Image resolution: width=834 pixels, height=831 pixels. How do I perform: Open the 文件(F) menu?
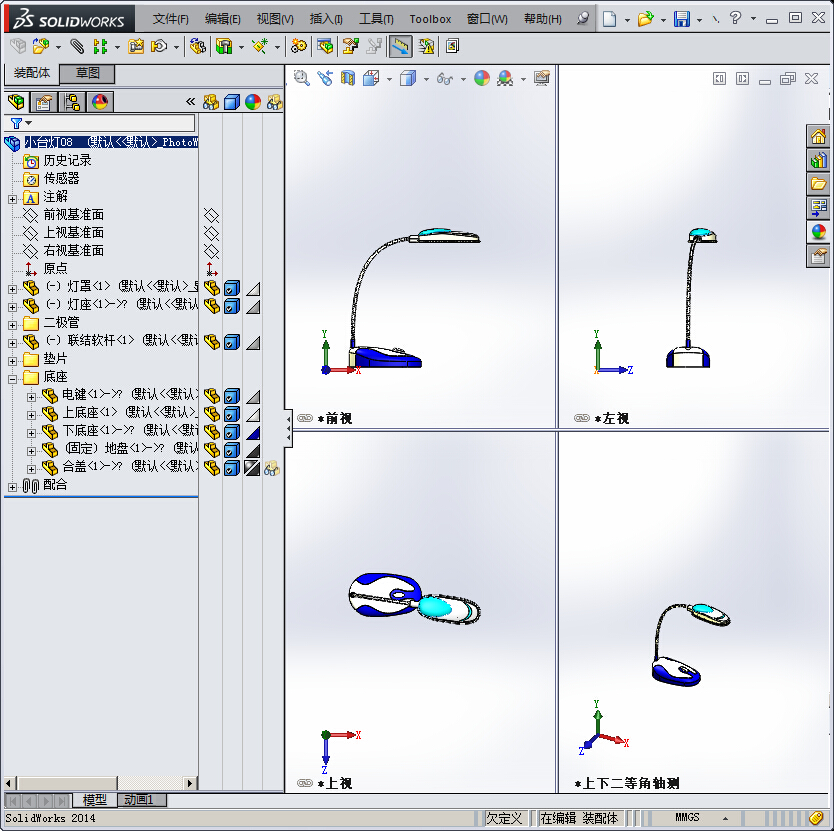pyautogui.click(x=170, y=19)
